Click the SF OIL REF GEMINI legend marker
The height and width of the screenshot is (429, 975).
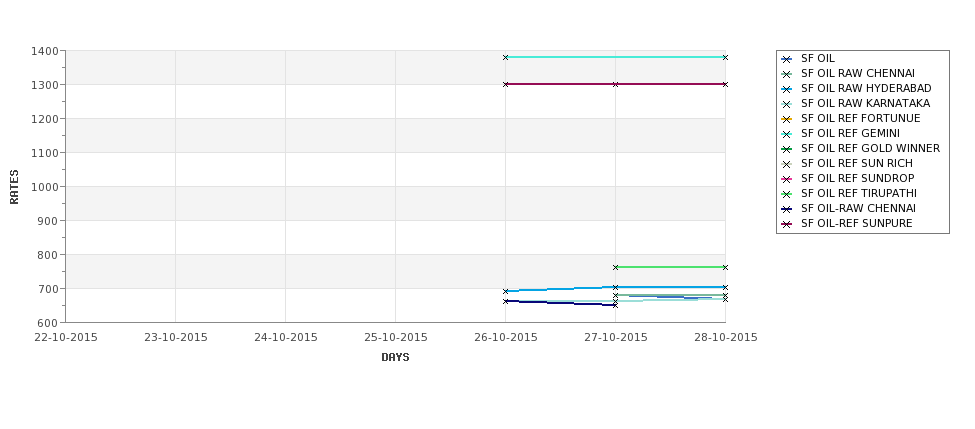tap(787, 134)
